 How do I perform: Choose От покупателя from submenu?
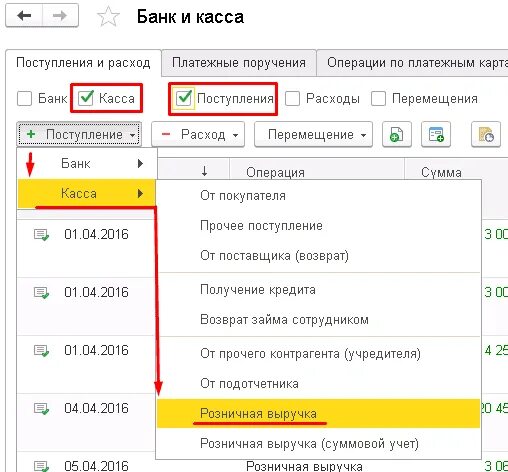[318, 196]
